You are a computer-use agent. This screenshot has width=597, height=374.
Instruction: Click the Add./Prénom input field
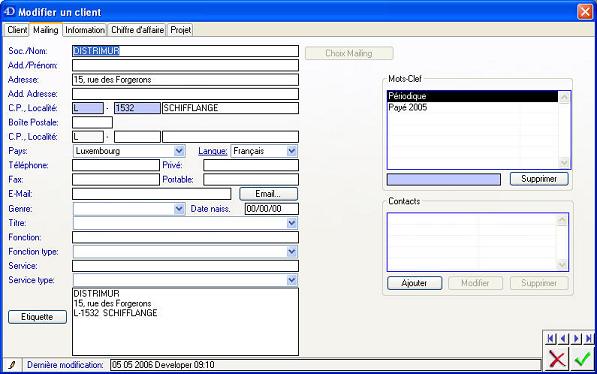tap(185, 65)
